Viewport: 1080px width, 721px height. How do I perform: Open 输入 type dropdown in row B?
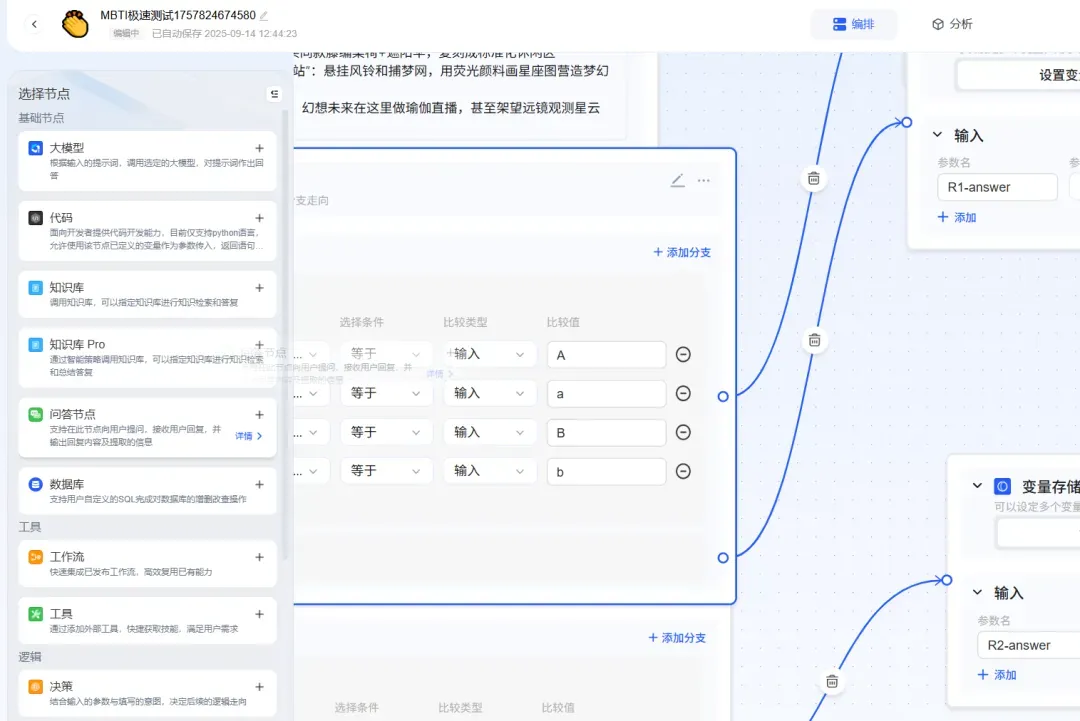pos(490,432)
